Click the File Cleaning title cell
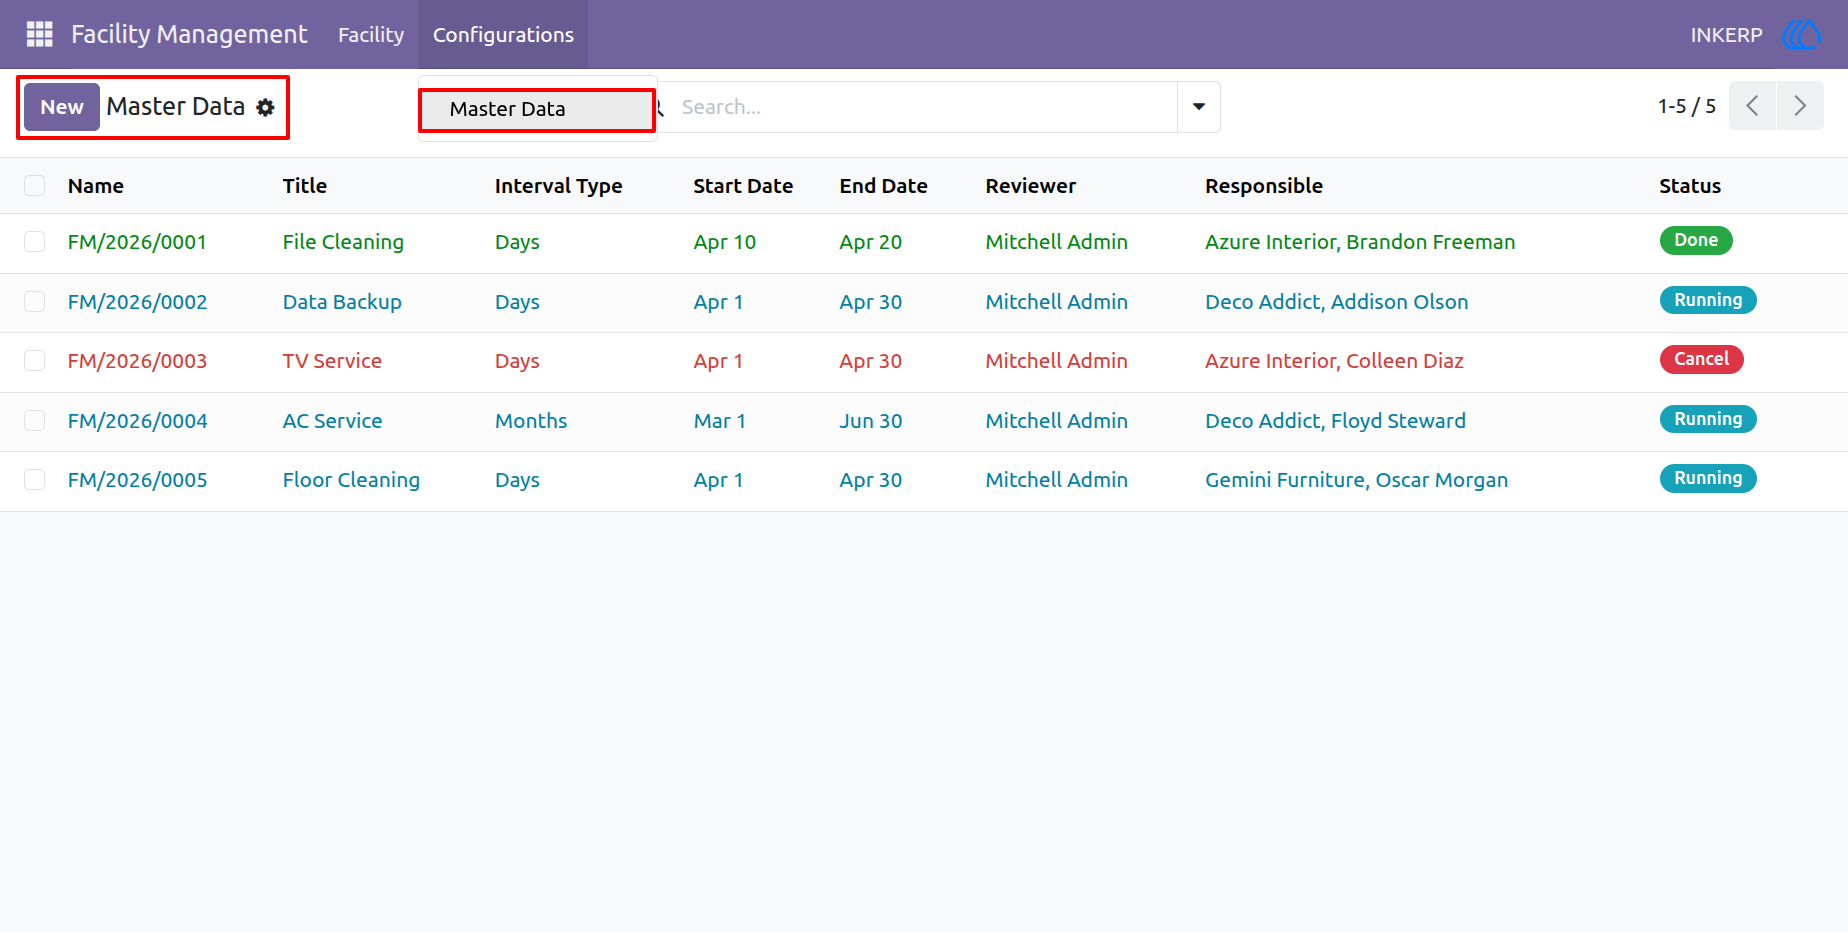This screenshot has width=1848, height=932. point(343,242)
